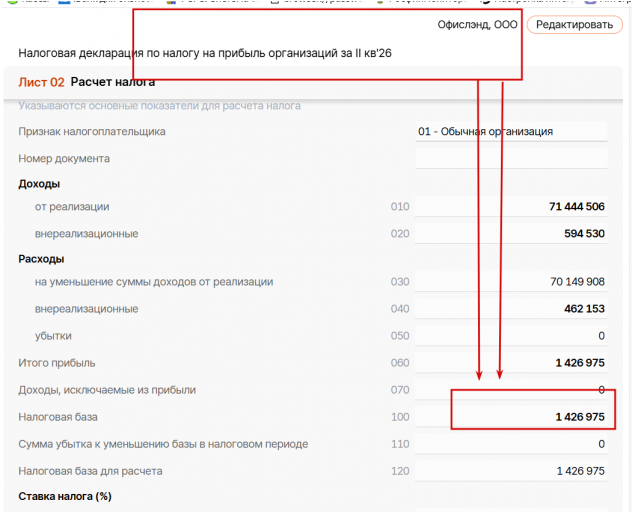
Task: Click the Ставка налога (%) heading
Action: click(65, 496)
